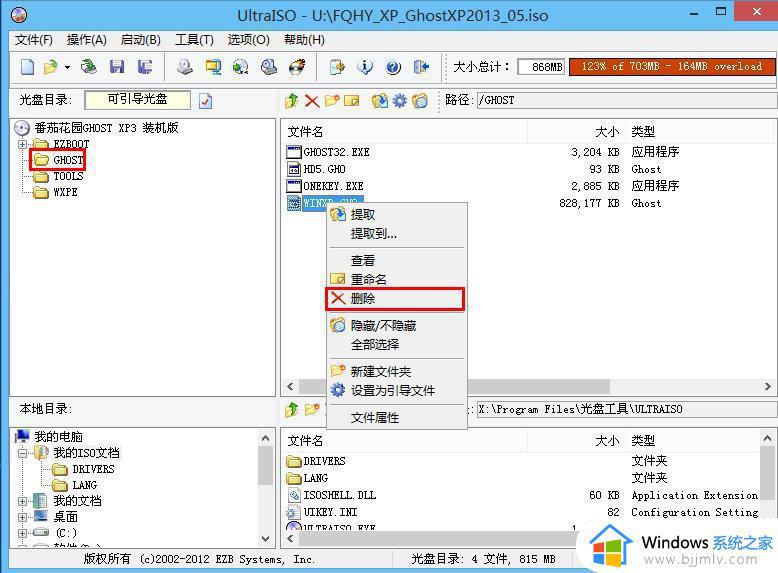Image resolution: width=778 pixels, height=573 pixels.
Task: Click the Add files toolbar icon
Action: (337, 66)
